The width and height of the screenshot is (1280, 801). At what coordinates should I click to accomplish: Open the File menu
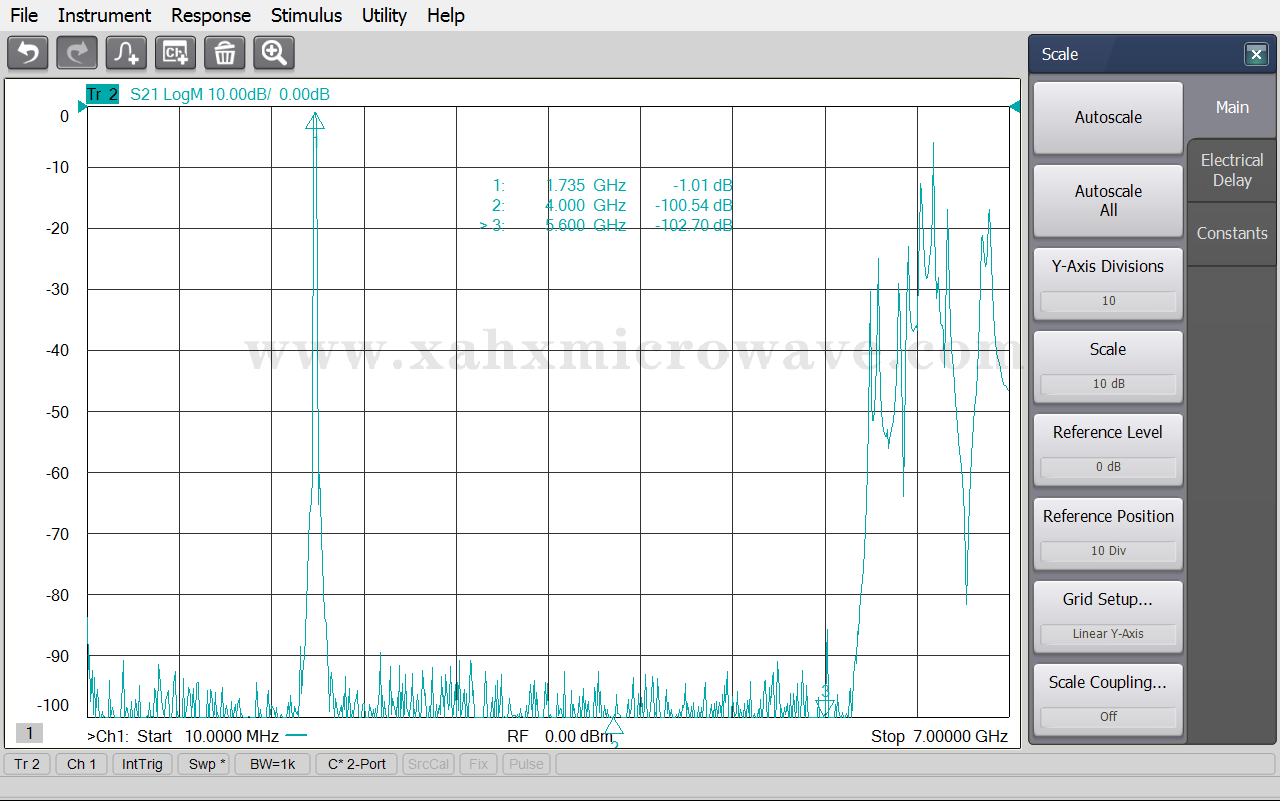point(24,15)
